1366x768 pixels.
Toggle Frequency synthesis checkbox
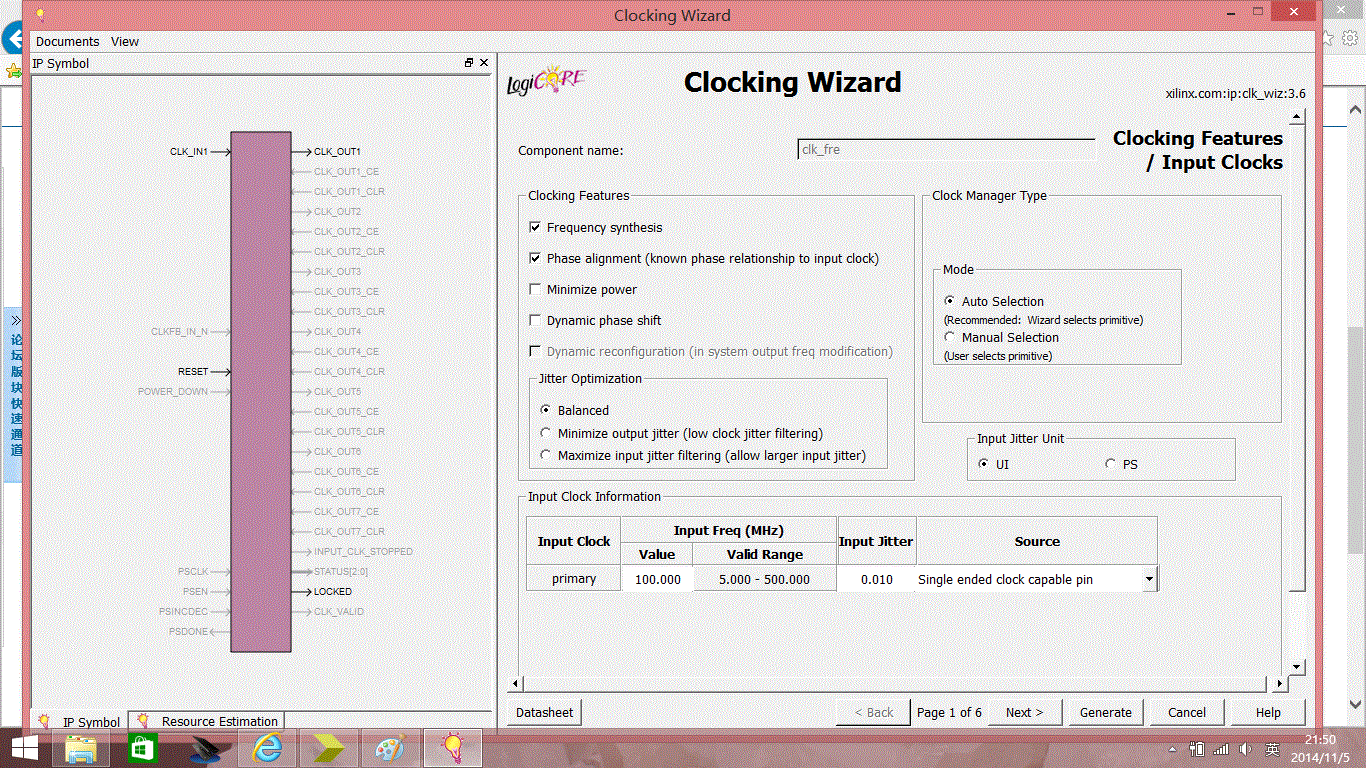tap(535, 228)
